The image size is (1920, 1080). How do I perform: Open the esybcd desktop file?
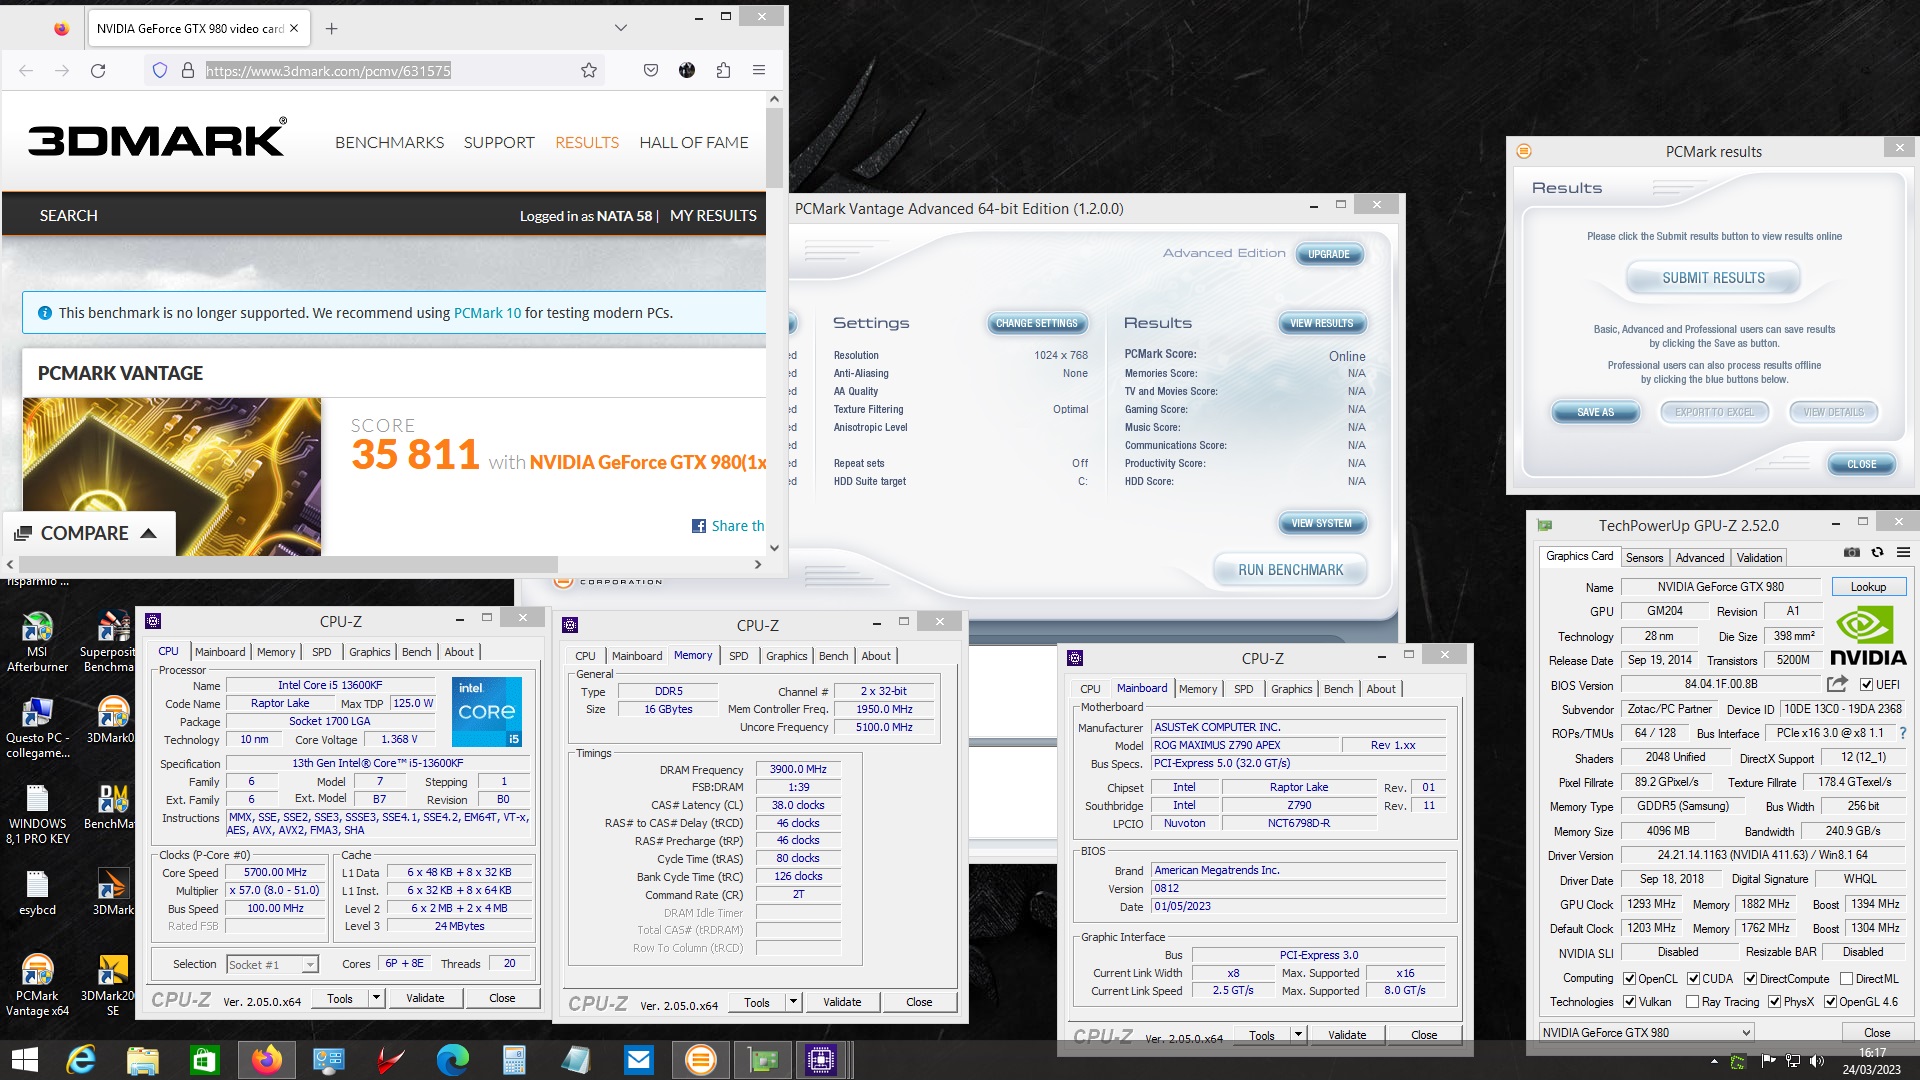click(x=37, y=893)
